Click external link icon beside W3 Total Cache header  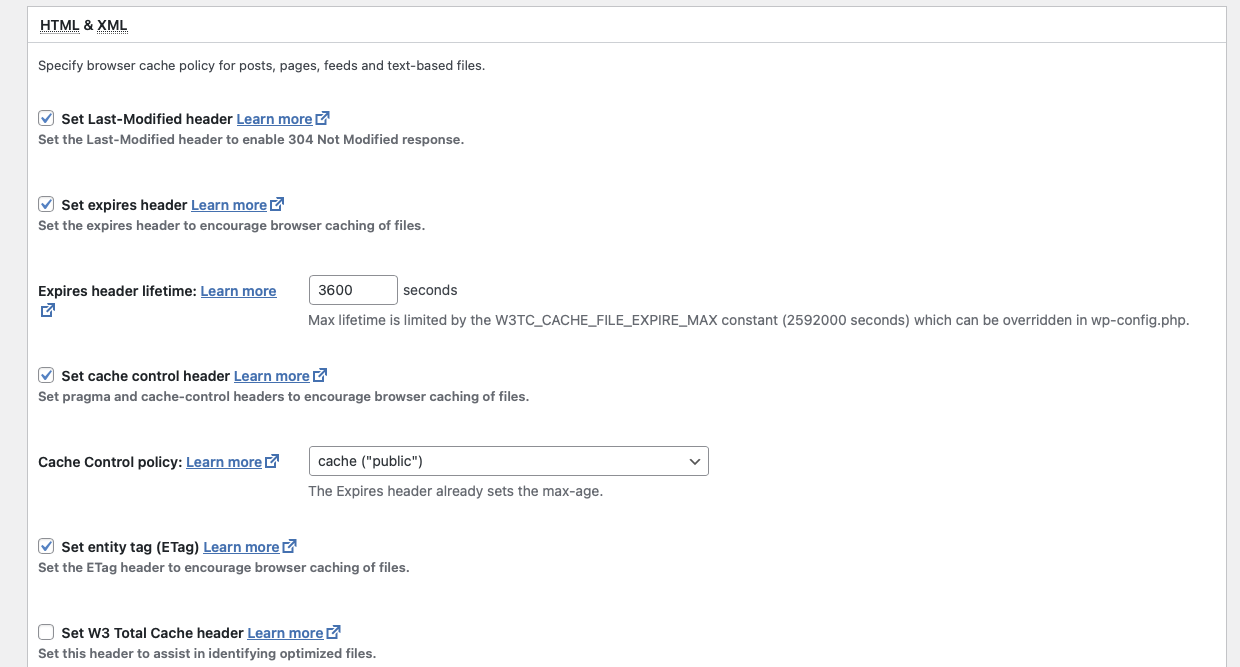click(334, 633)
